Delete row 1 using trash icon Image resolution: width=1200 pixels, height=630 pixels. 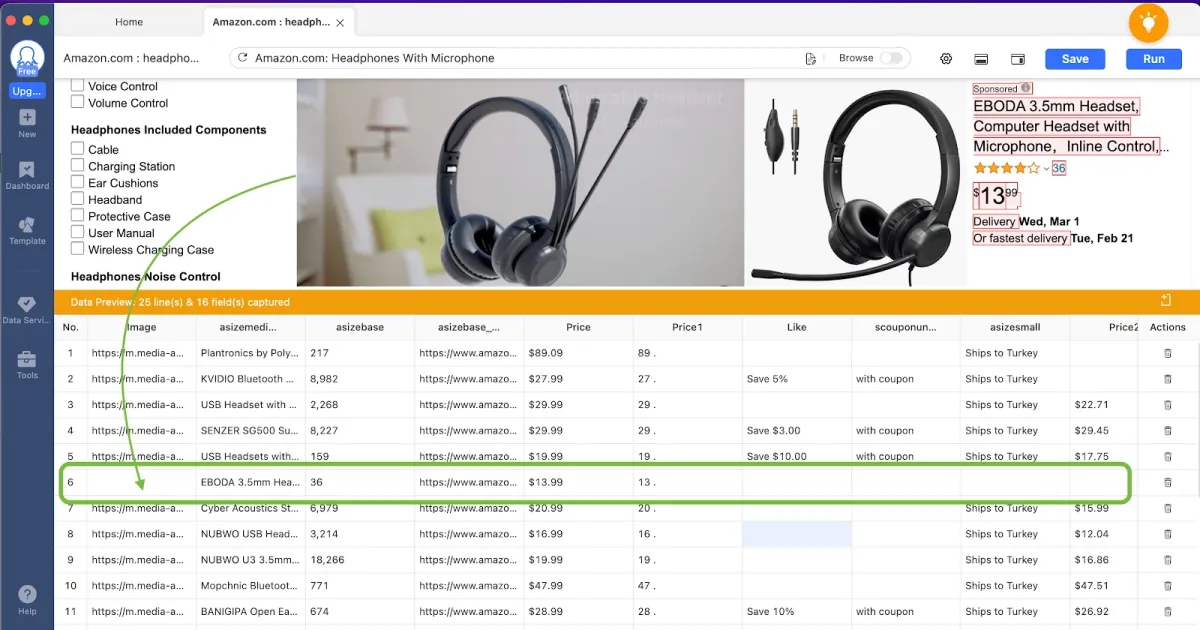1167,353
